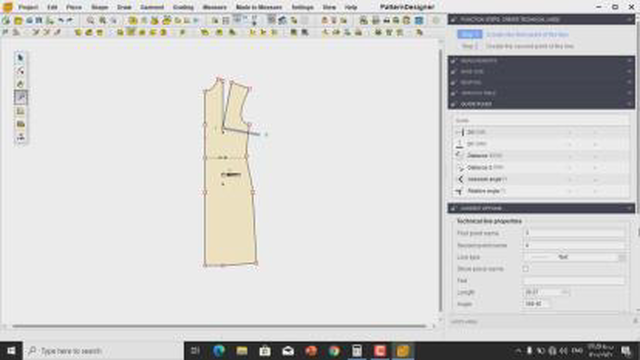Viewport: 640px width, 360px height.
Task: Click the Windows Start button
Action: [11, 351]
